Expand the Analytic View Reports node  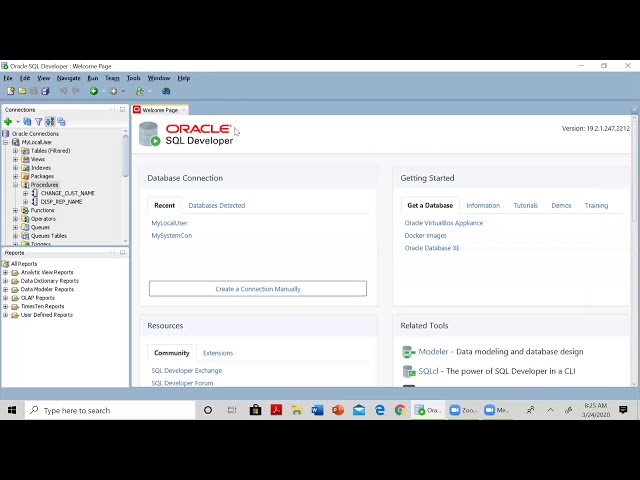pyautogui.click(x=6, y=272)
